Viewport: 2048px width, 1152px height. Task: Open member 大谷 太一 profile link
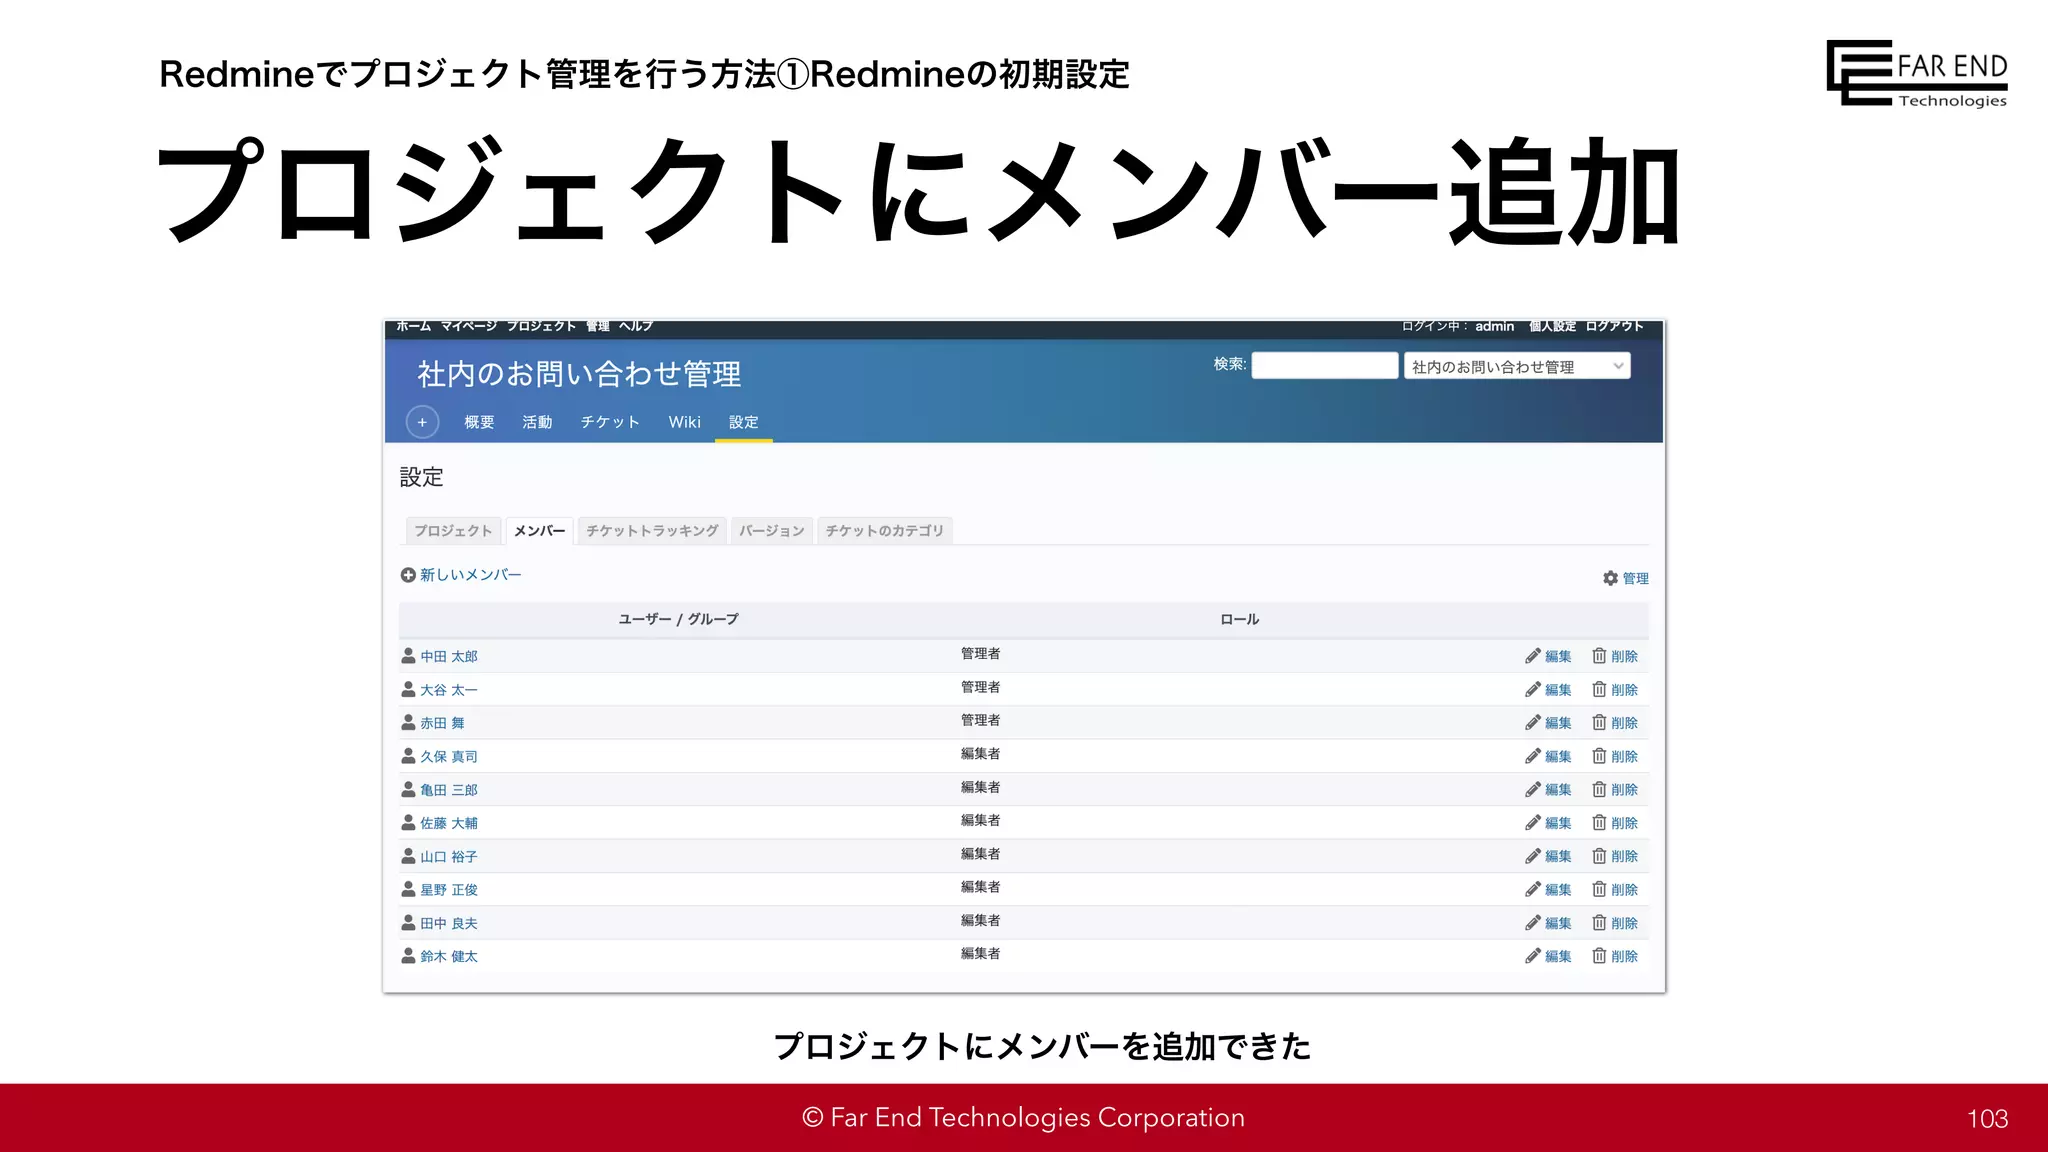click(449, 690)
